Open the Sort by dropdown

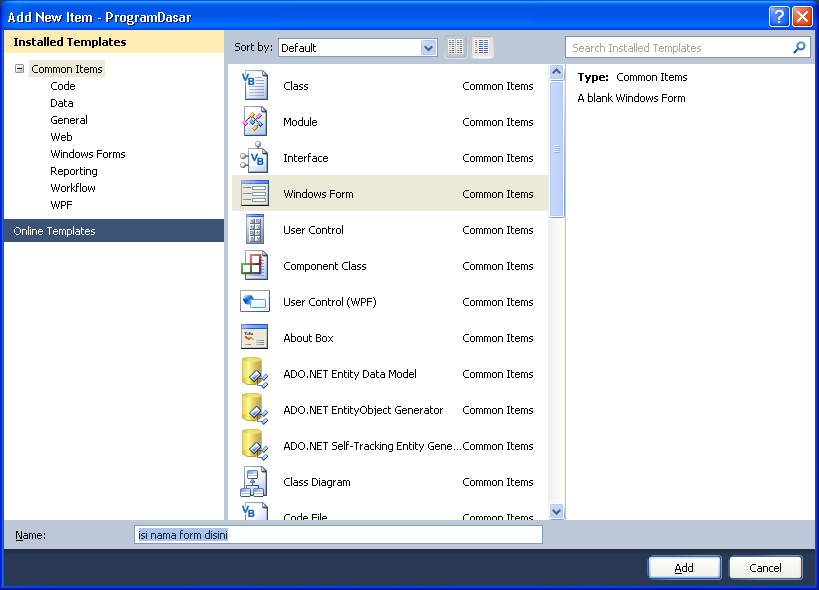428,48
